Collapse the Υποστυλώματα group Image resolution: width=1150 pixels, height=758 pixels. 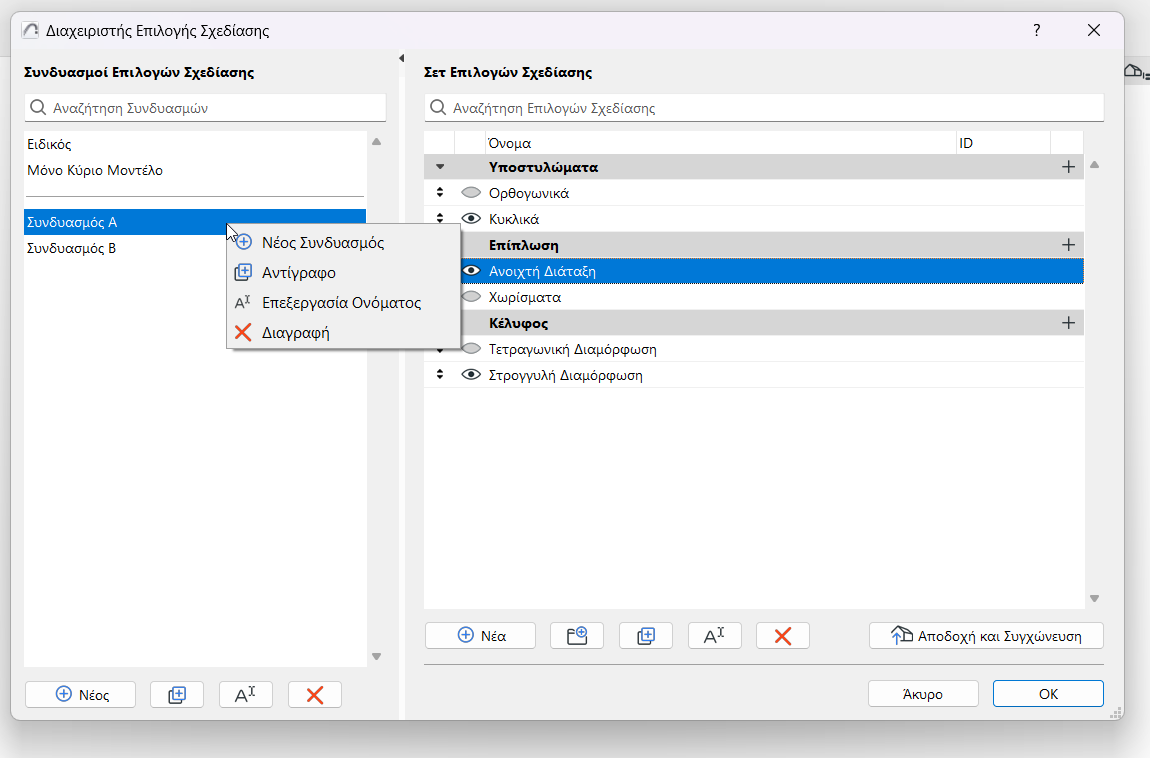(440, 167)
